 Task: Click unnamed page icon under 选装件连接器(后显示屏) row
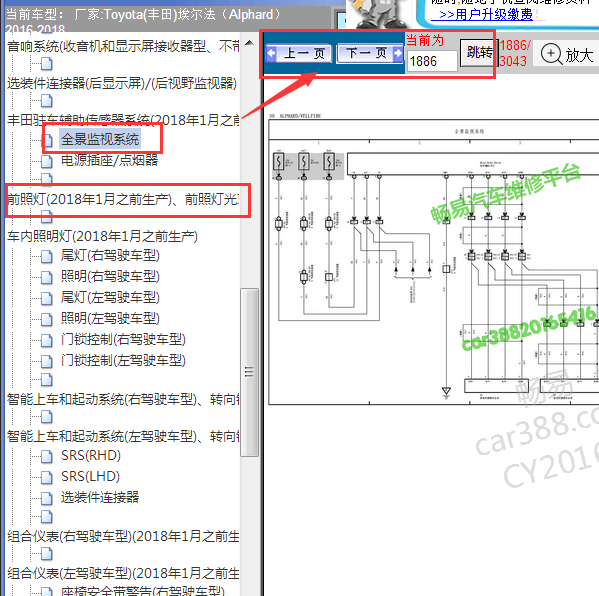pos(47,101)
